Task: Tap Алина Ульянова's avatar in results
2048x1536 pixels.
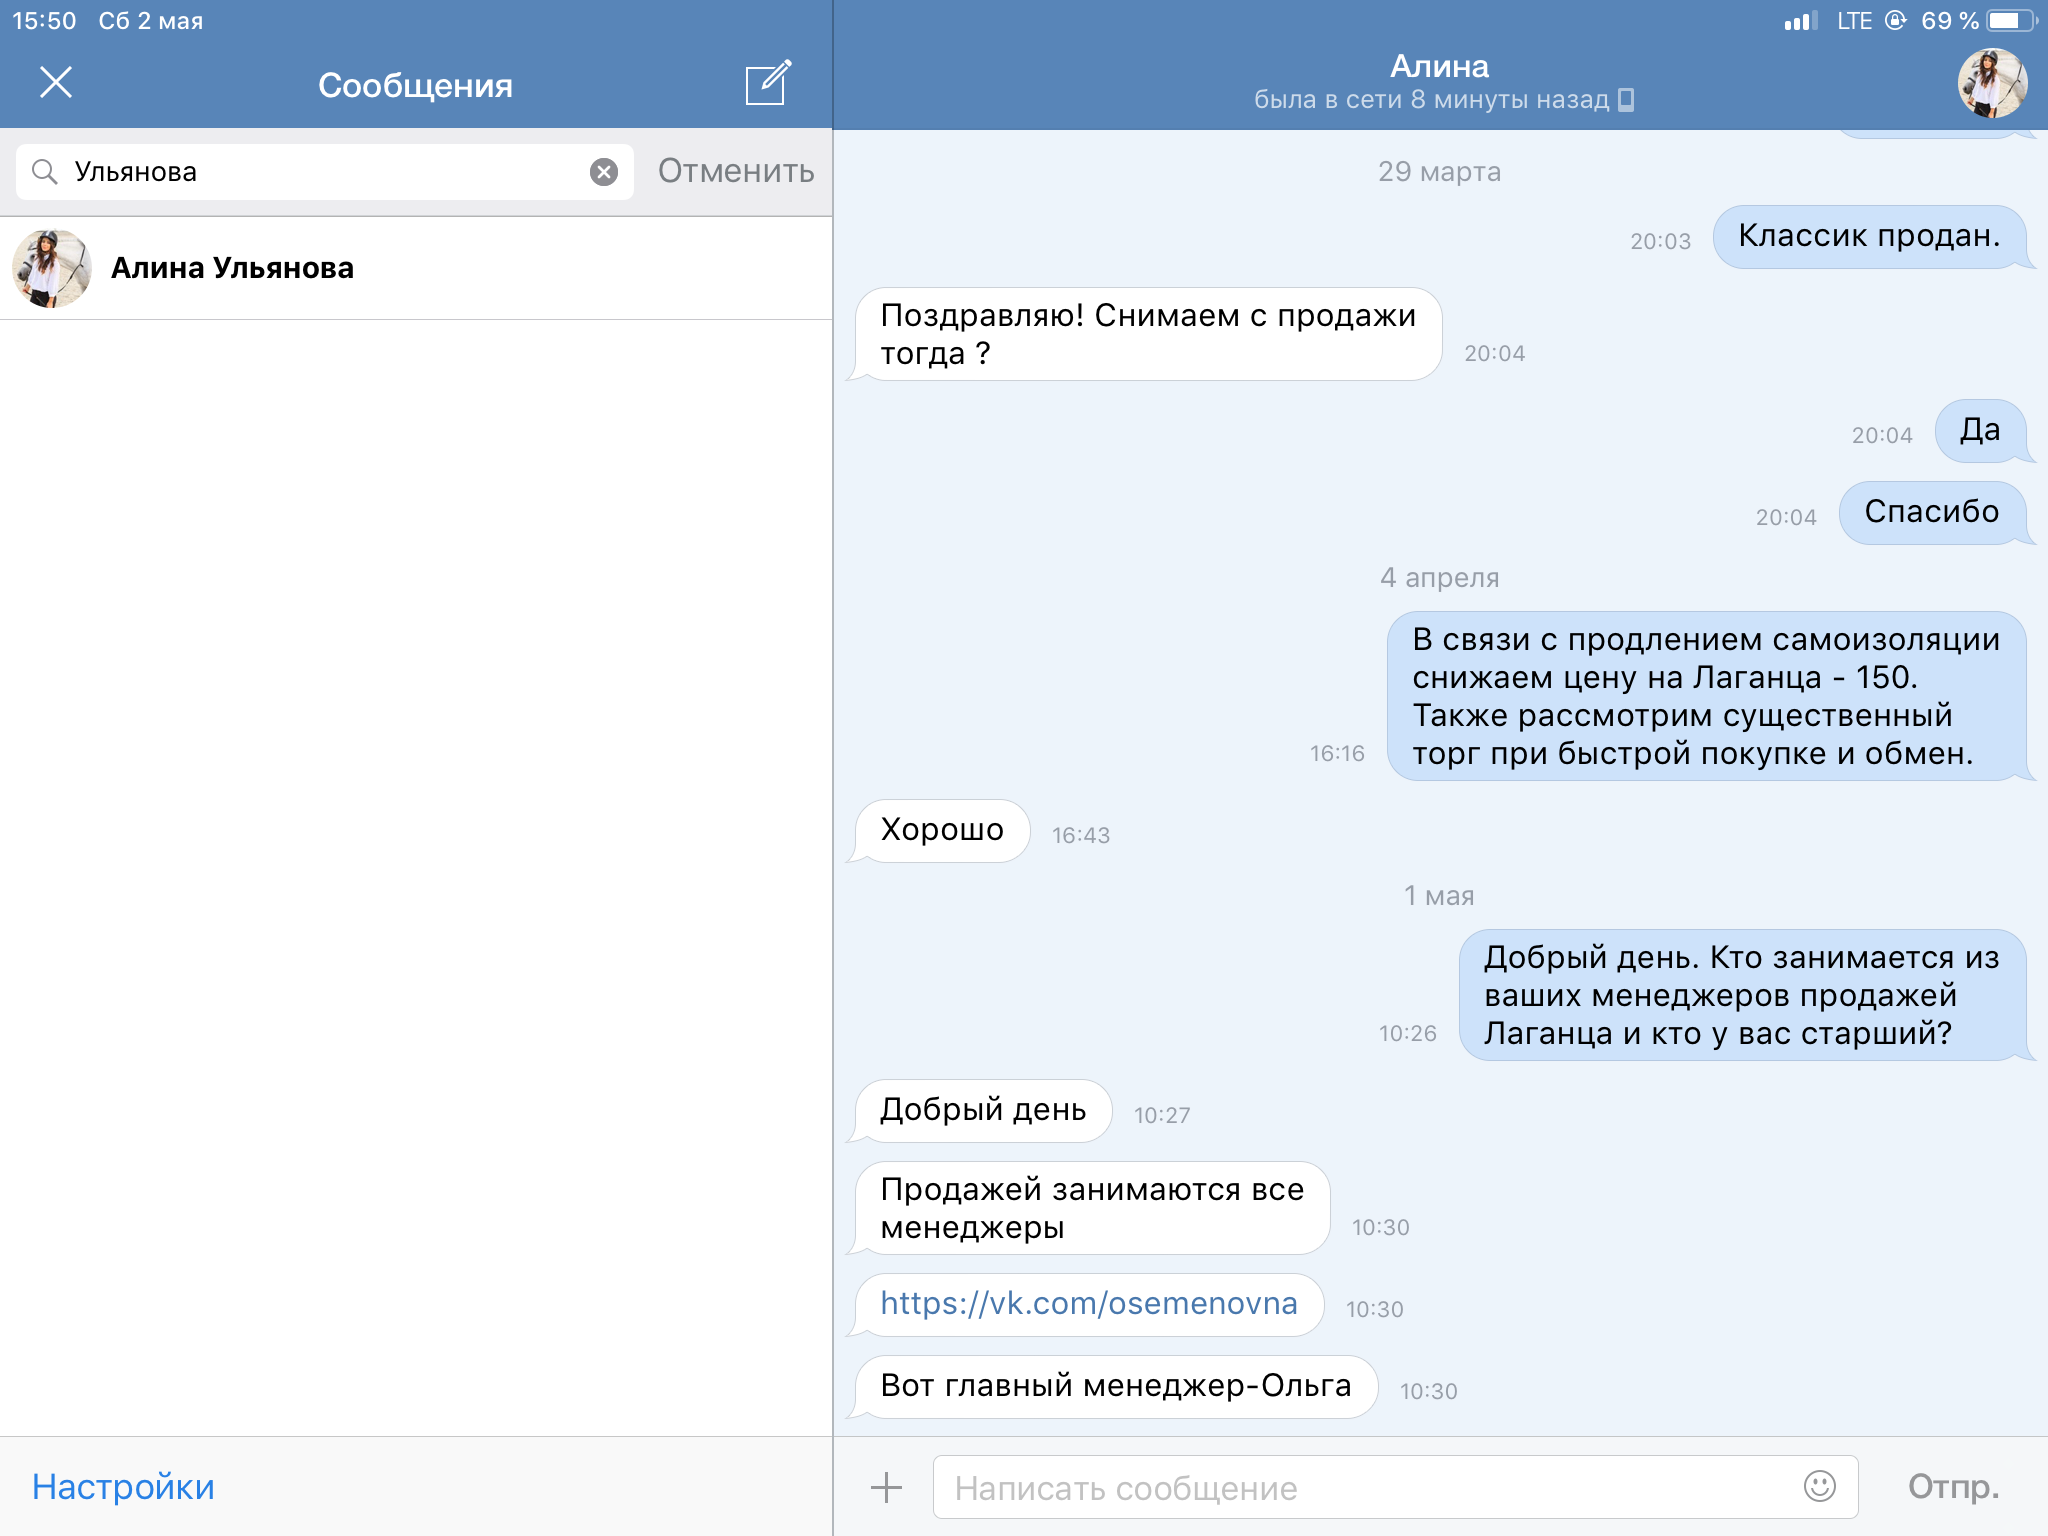Action: point(52,268)
